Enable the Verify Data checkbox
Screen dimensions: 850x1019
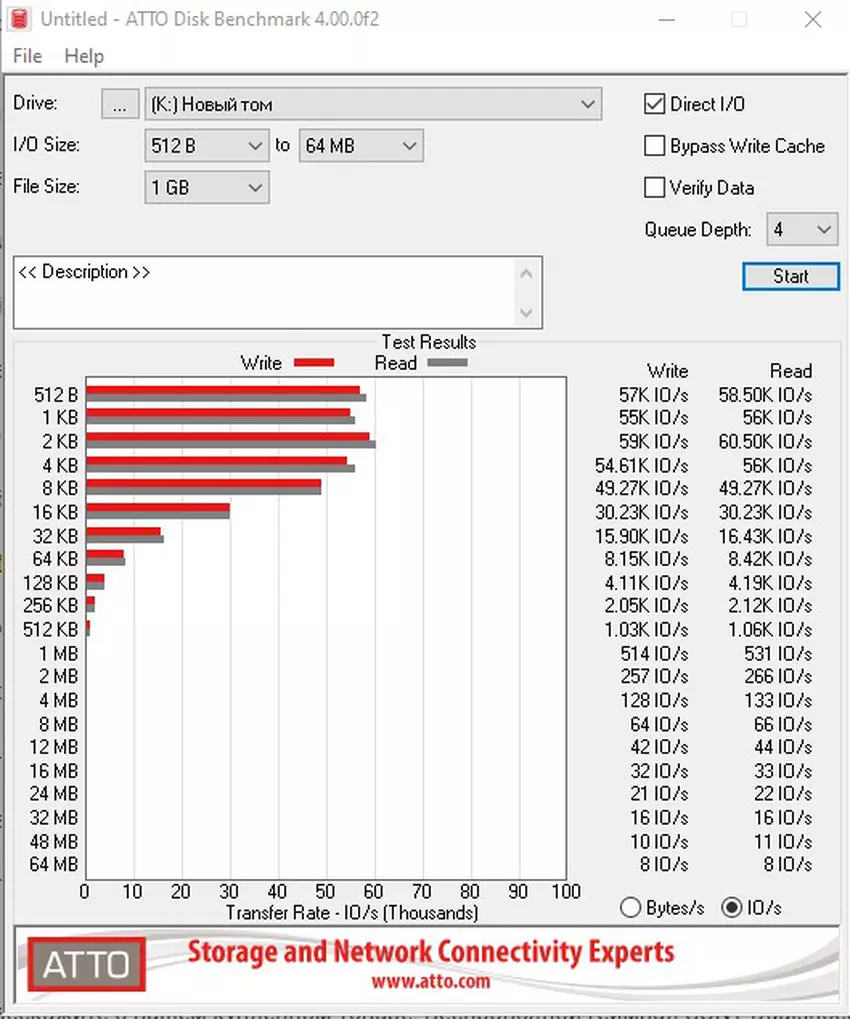pyautogui.click(x=655, y=188)
